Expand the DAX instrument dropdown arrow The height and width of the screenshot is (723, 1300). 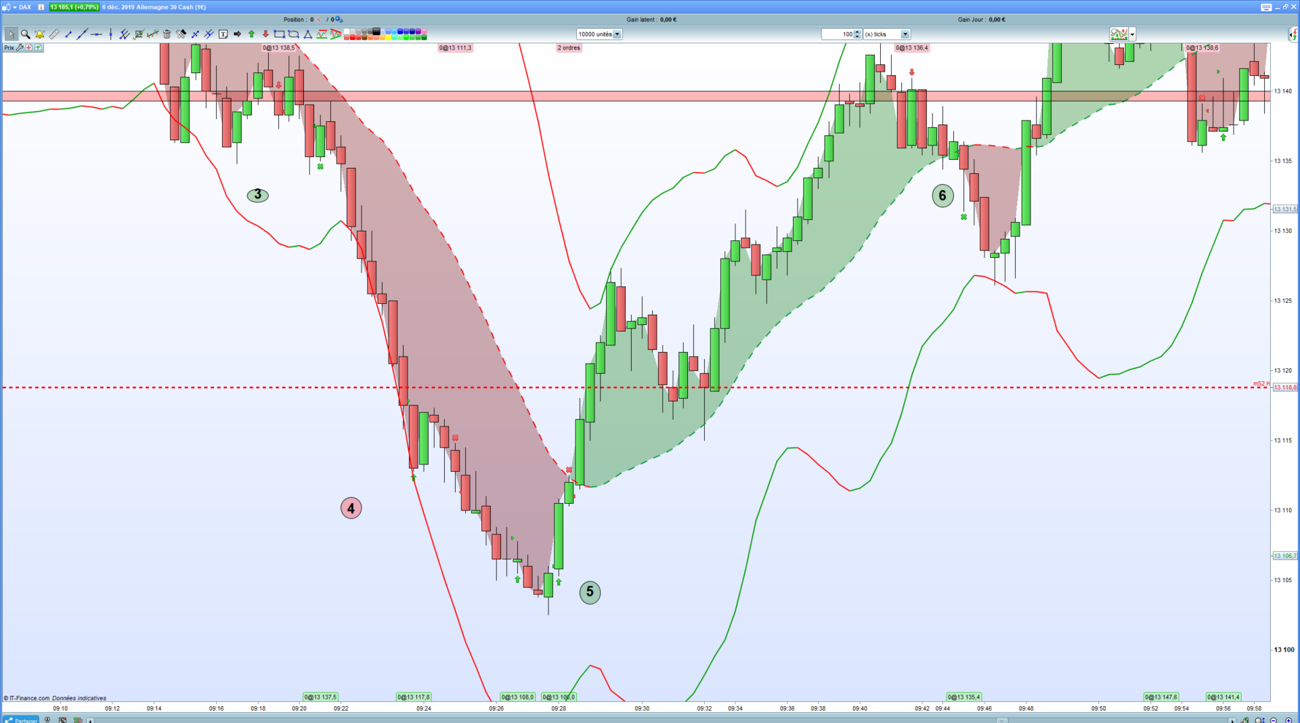point(15,7)
